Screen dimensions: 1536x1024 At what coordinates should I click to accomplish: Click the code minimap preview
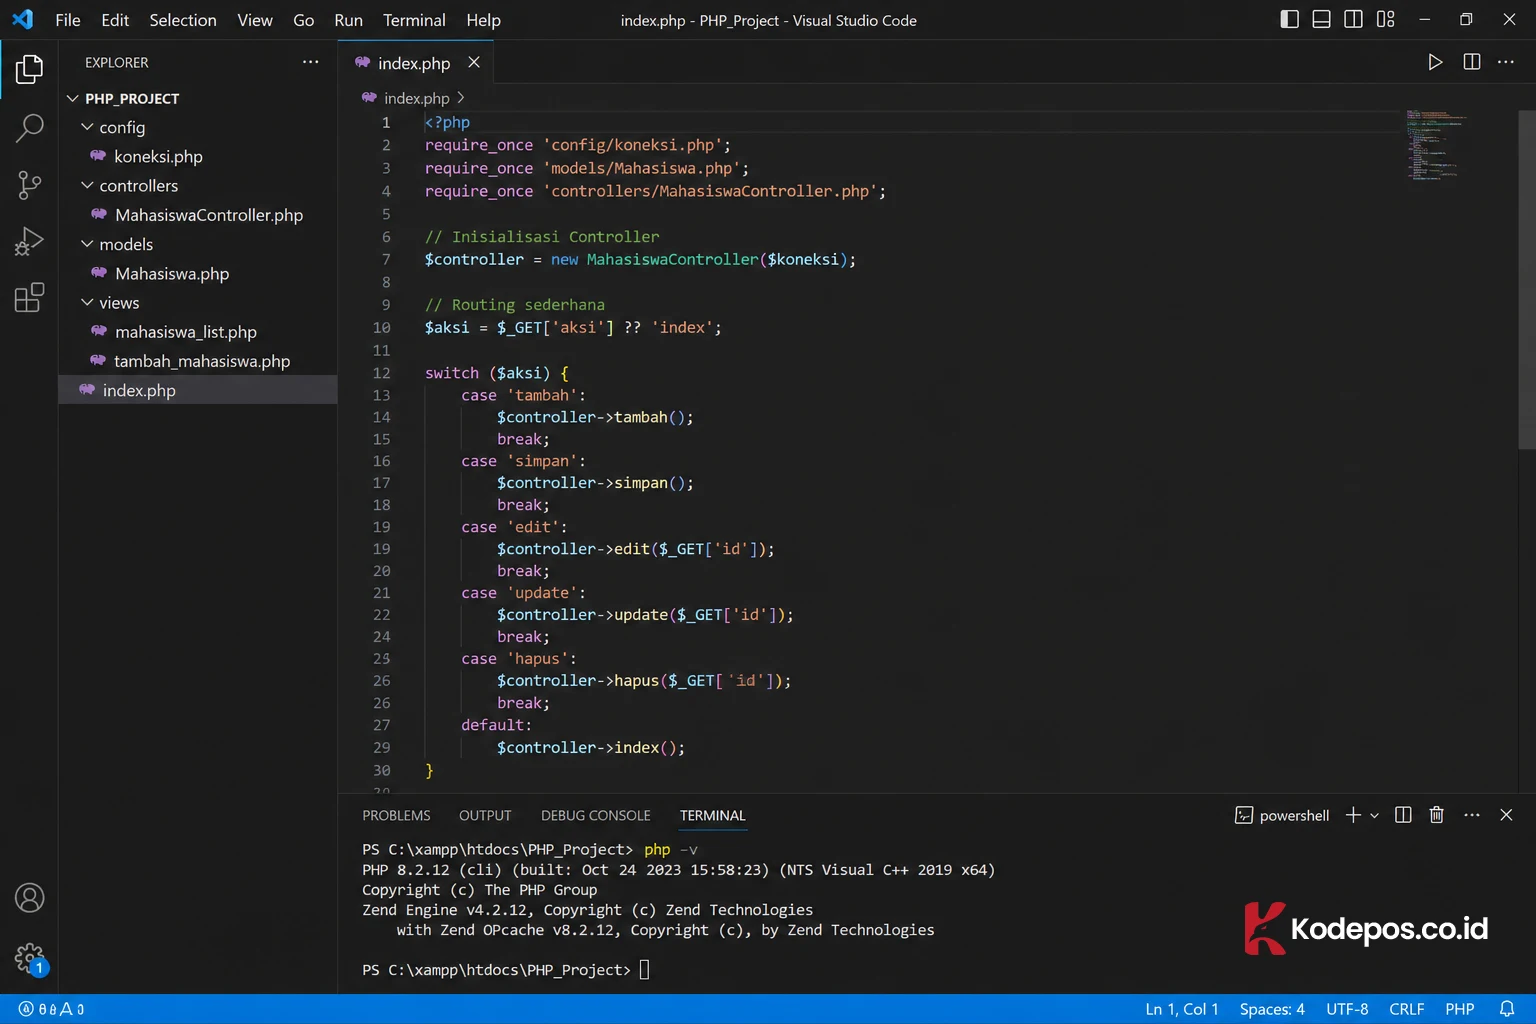click(x=1436, y=145)
